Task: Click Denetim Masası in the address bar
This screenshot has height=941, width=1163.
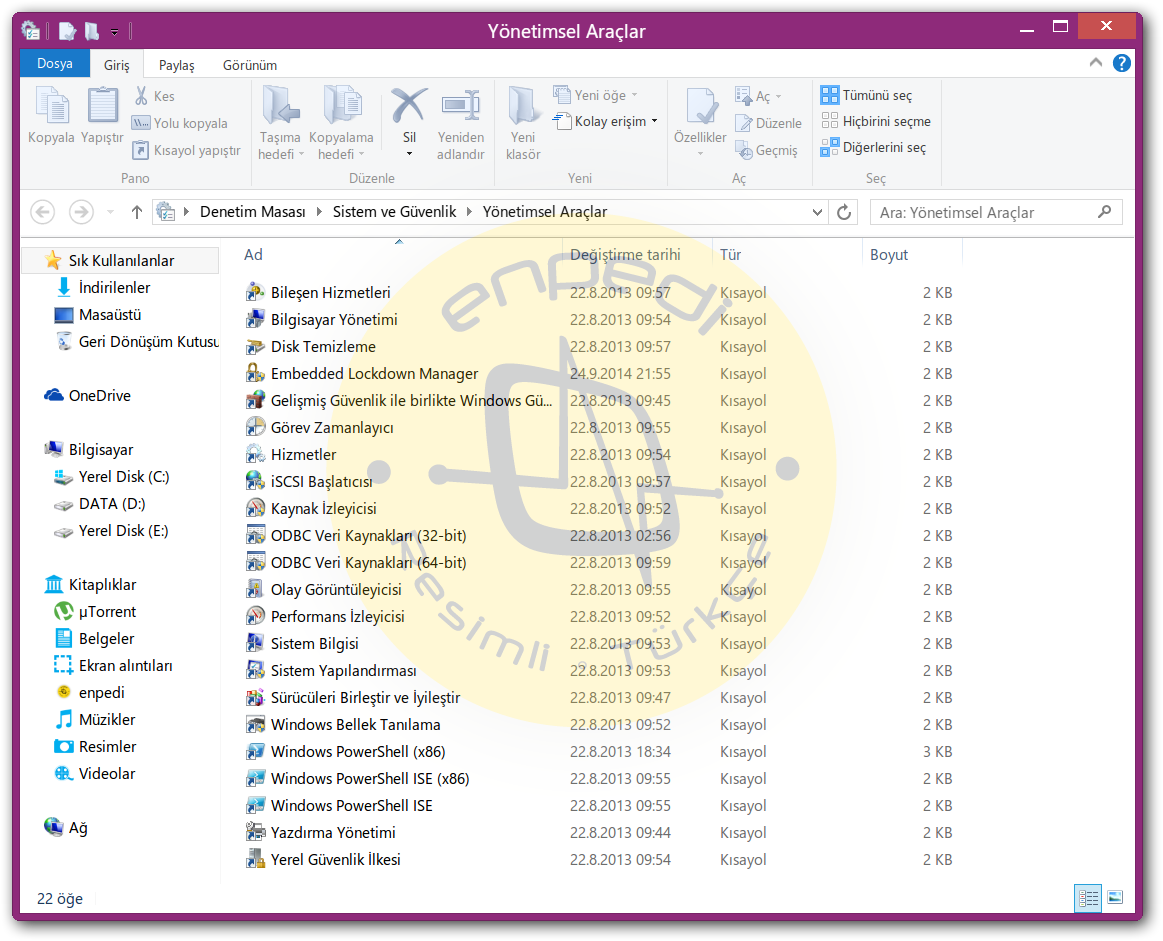Action: click(253, 212)
